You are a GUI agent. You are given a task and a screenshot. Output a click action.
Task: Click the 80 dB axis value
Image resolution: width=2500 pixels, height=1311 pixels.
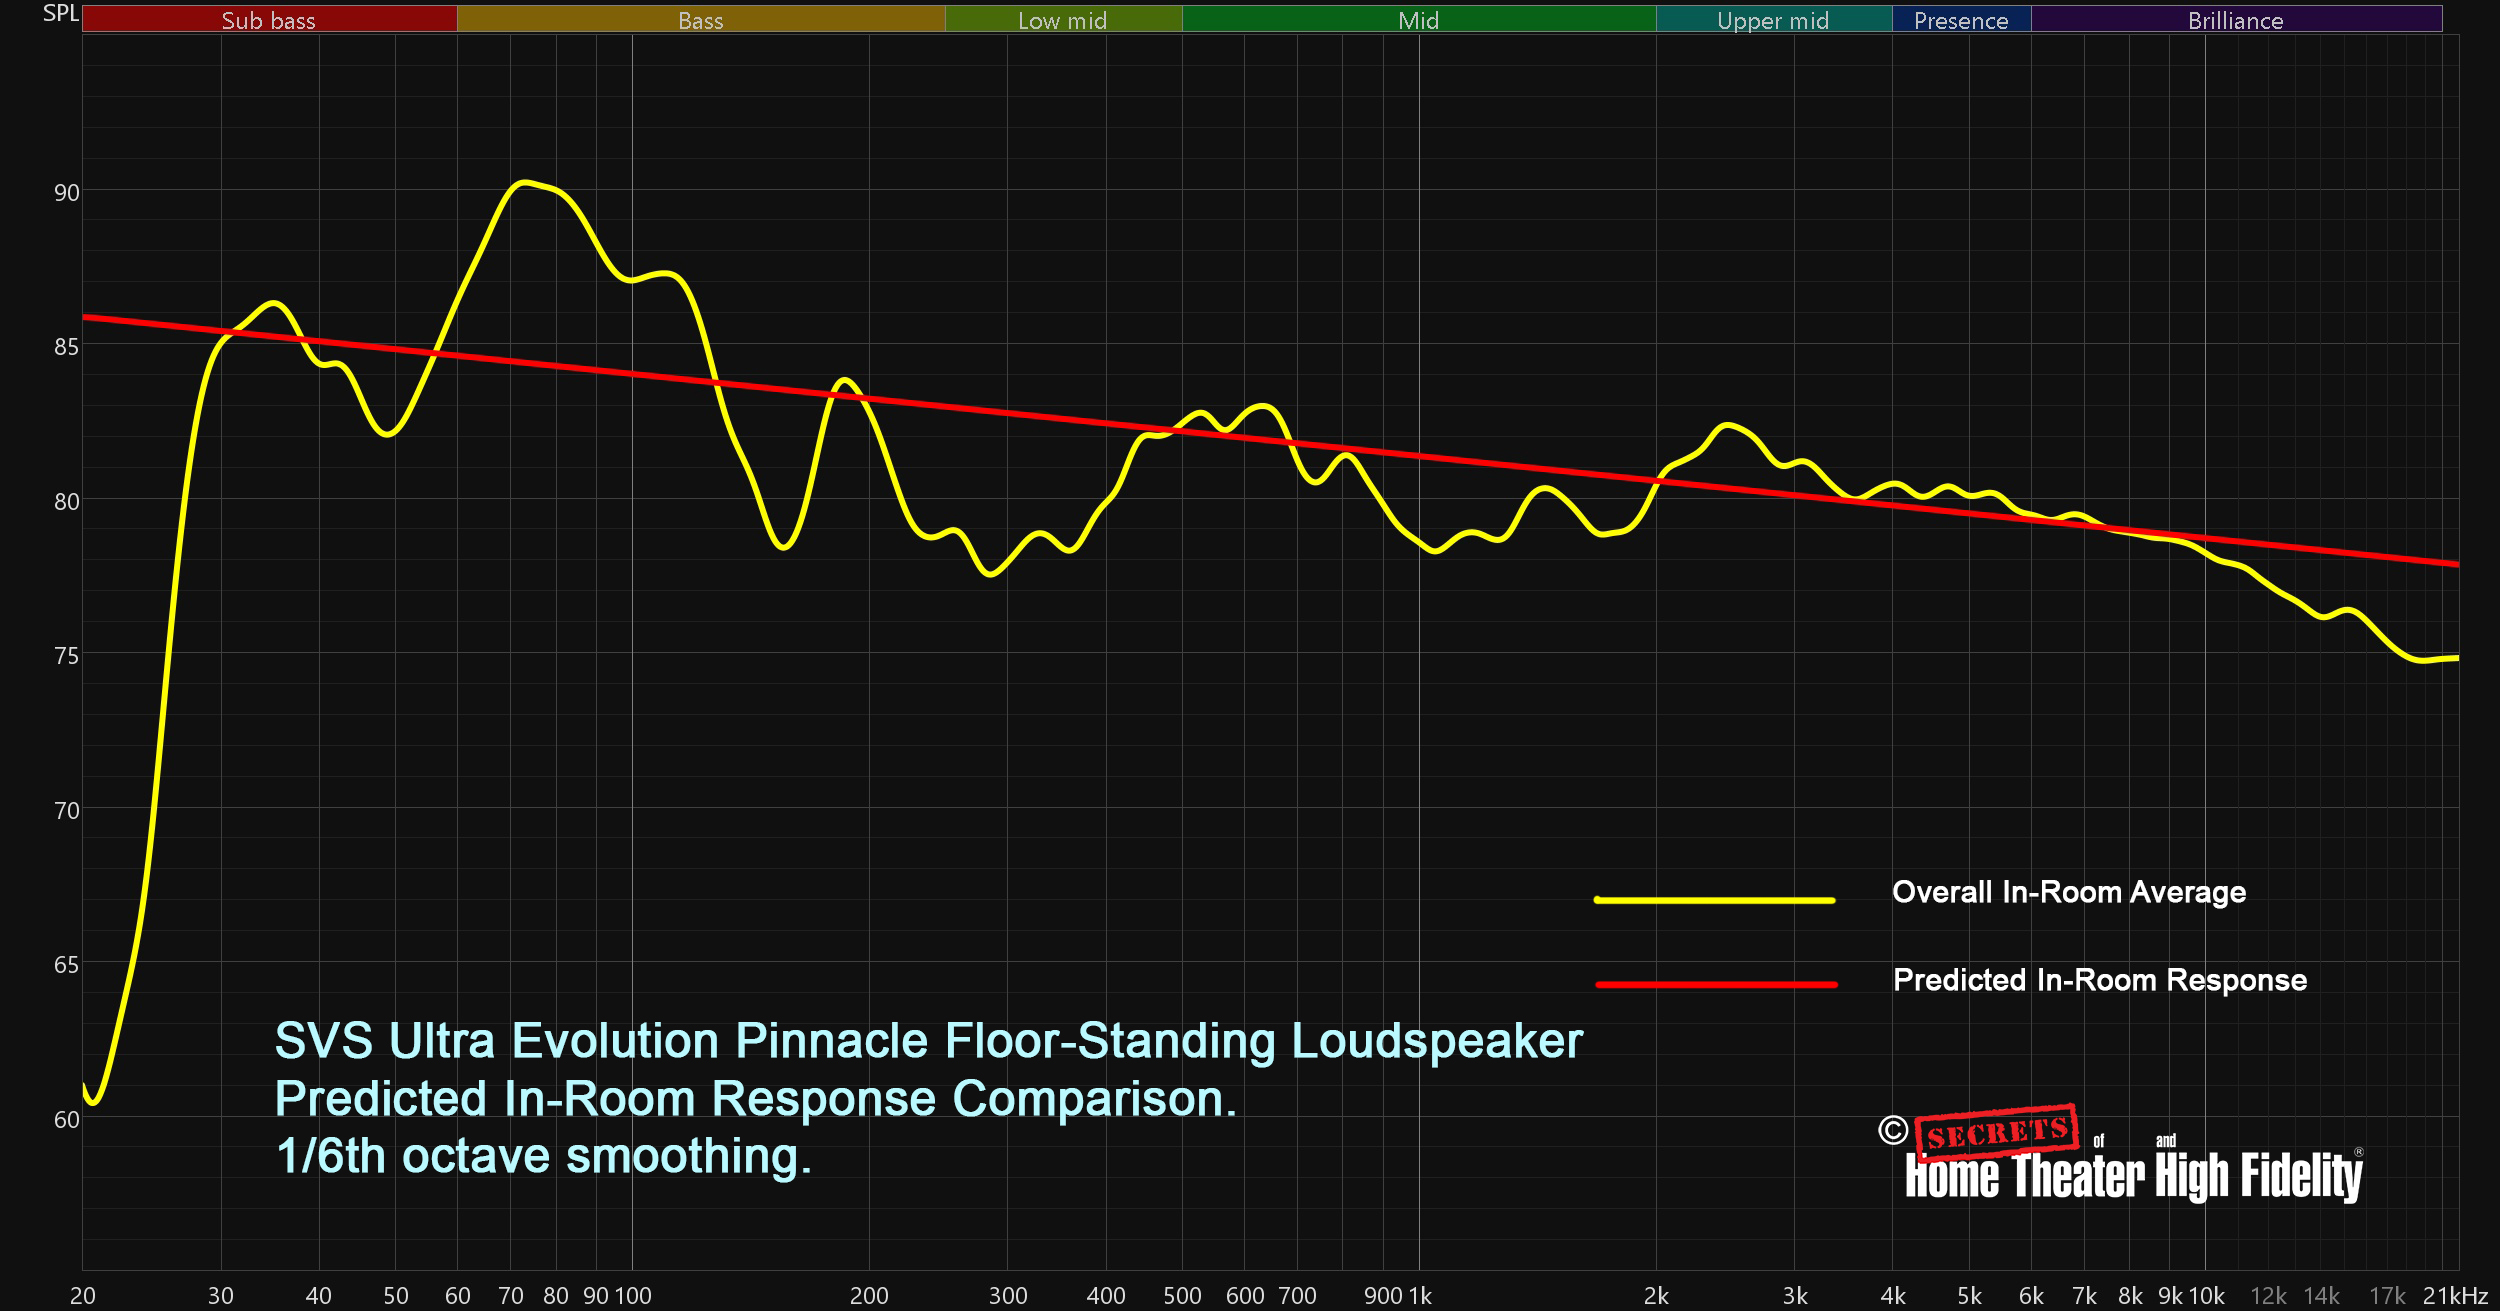[66, 502]
